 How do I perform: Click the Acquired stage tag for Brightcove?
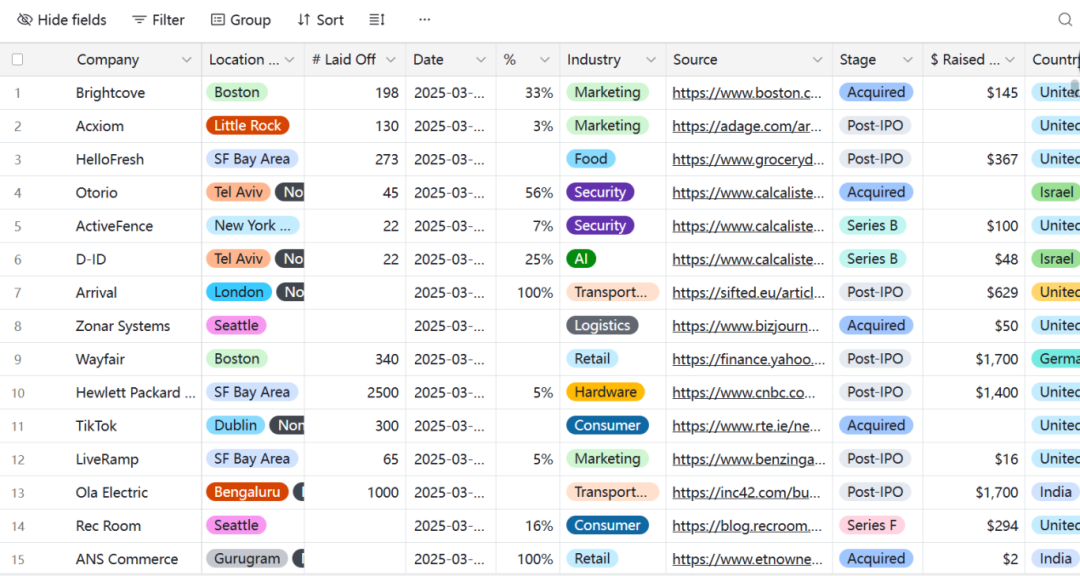click(876, 92)
